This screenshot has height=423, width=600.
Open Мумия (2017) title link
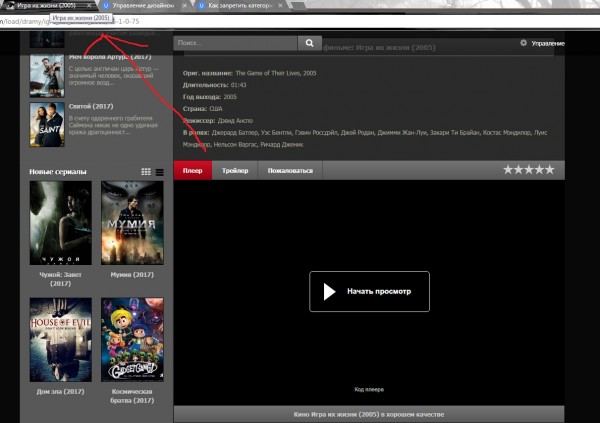point(132,274)
